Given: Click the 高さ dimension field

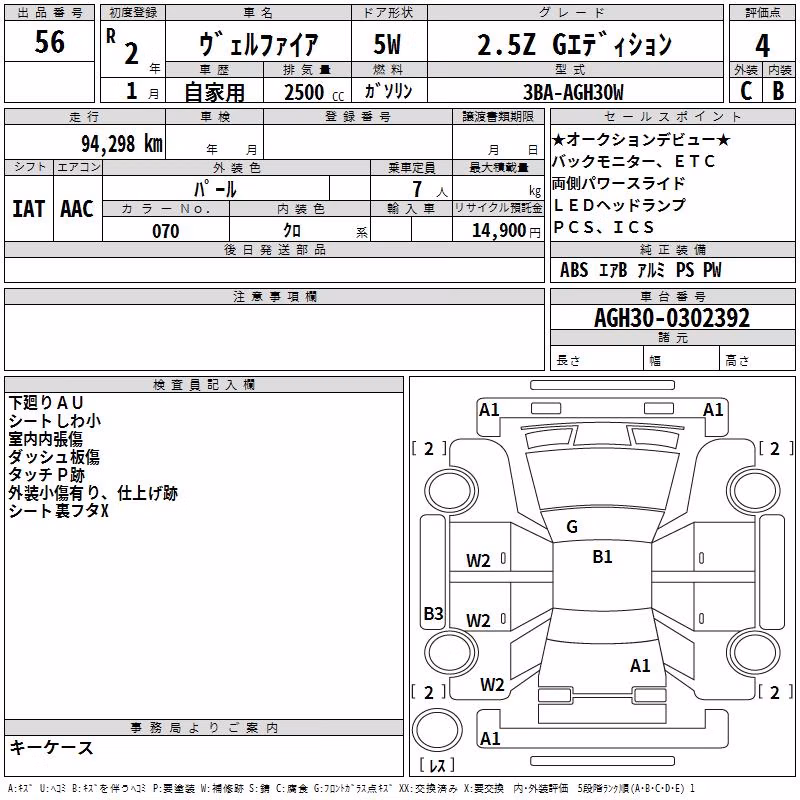Looking at the screenshot, I should click(x=757, y=358).
